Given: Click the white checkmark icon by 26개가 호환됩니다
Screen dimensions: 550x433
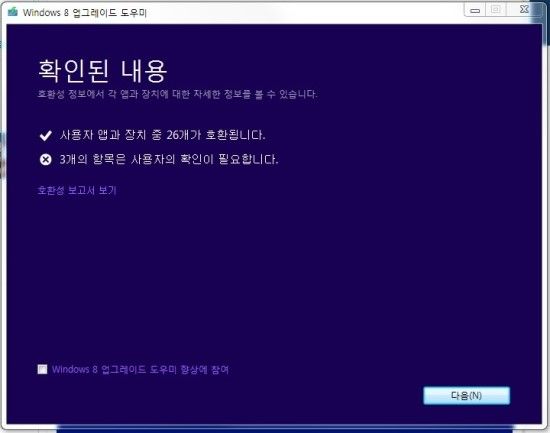Looking at the screenshot, I should click(x=46, y=135).
